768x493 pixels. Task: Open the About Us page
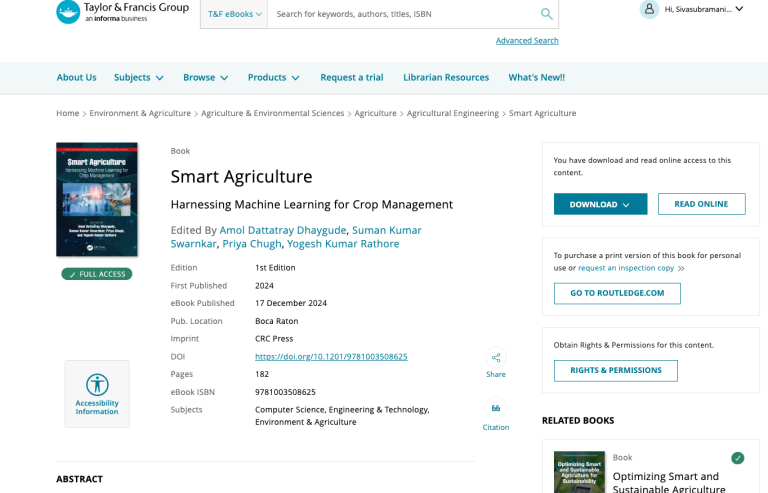[76, 77]
